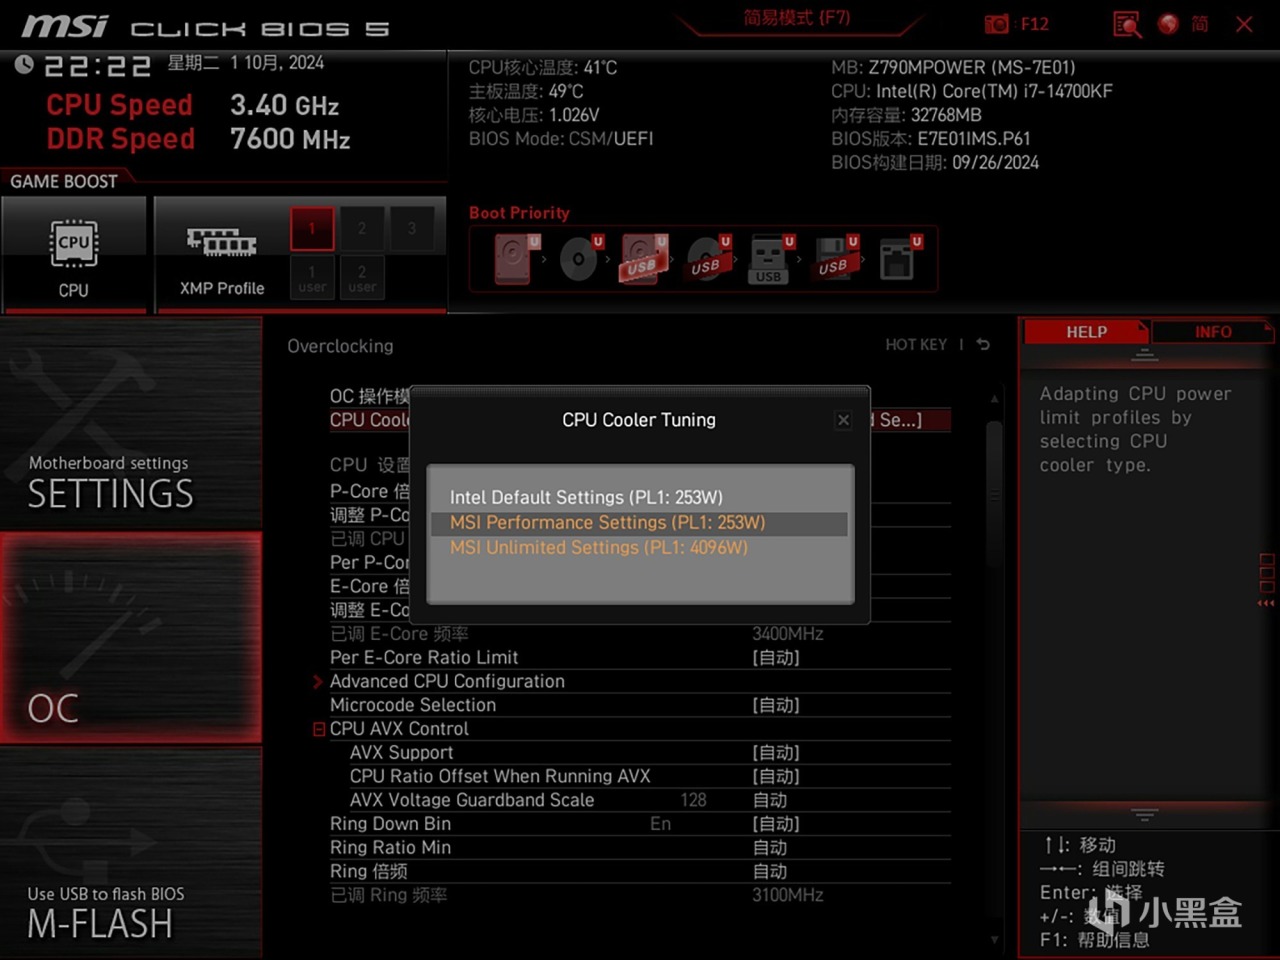Choose the USB hard disk boot device
Screen dimensions: 1280x960
click(x=643, y=259)
